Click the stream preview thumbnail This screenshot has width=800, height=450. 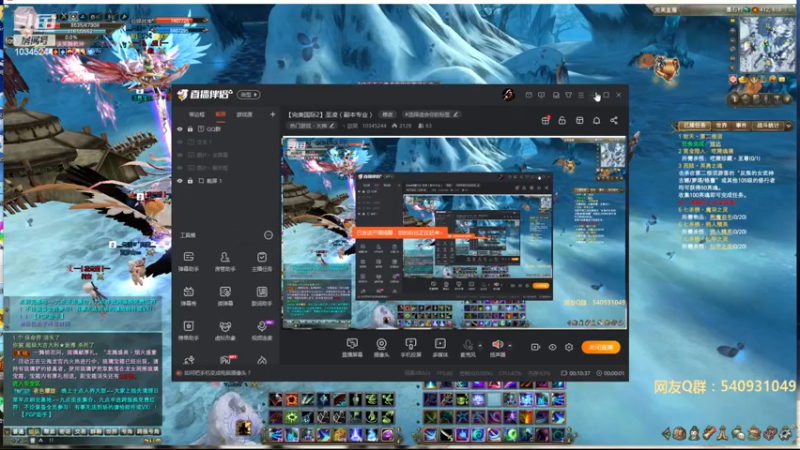click(x=454, y=233)
